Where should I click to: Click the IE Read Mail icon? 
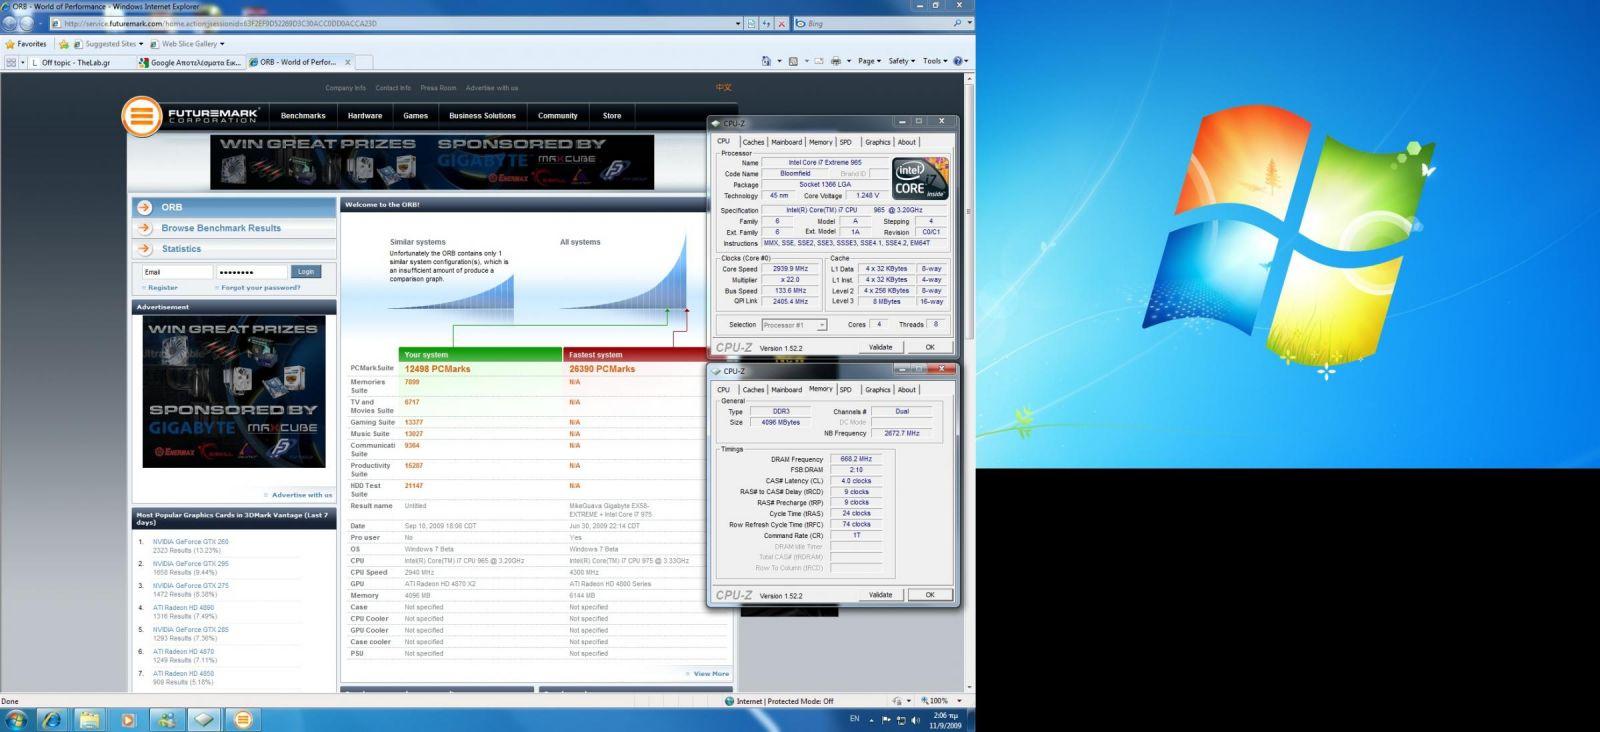coord(818,61)
